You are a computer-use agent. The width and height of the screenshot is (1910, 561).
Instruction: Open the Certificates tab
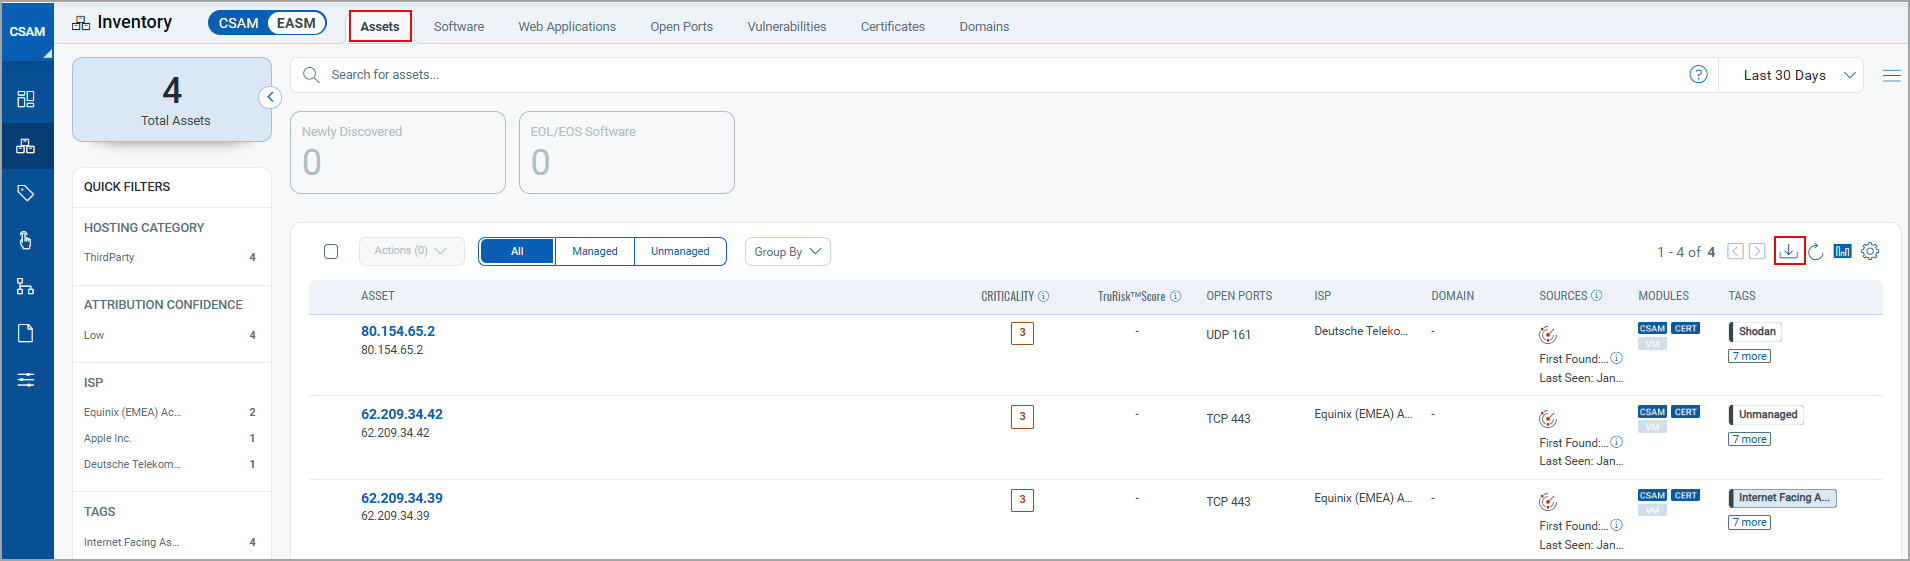point(892,27)
